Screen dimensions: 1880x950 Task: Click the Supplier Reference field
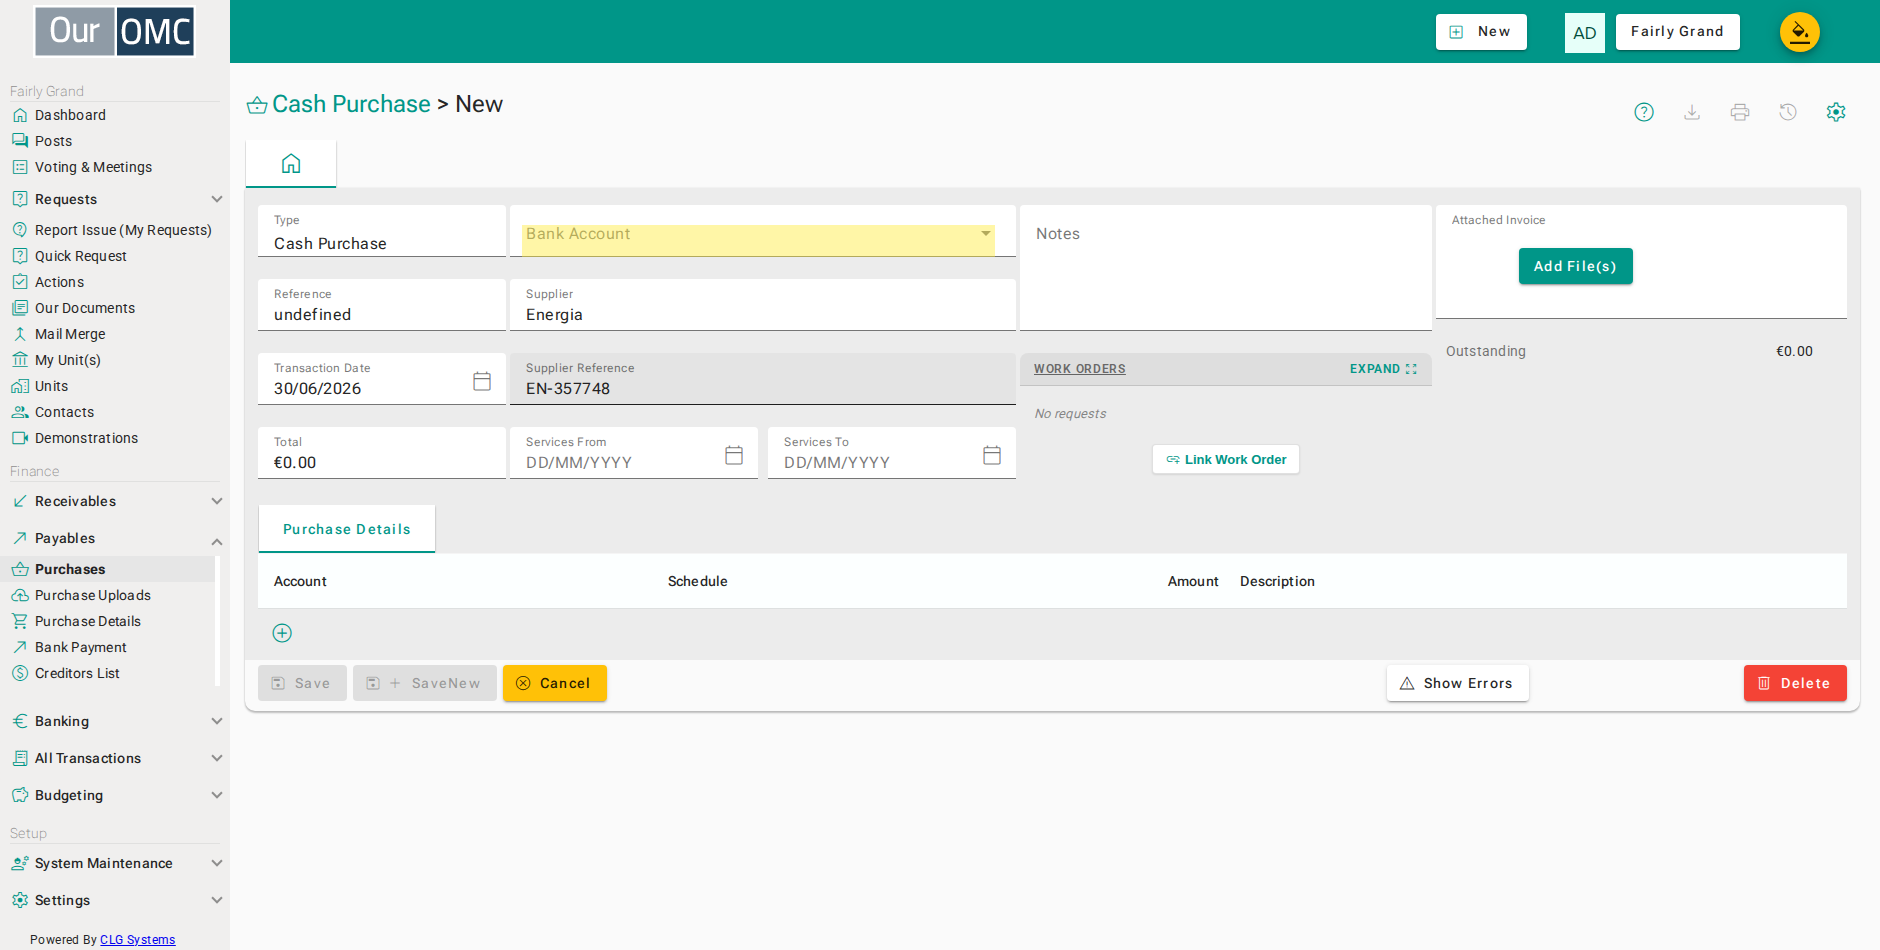click(763, 379)
